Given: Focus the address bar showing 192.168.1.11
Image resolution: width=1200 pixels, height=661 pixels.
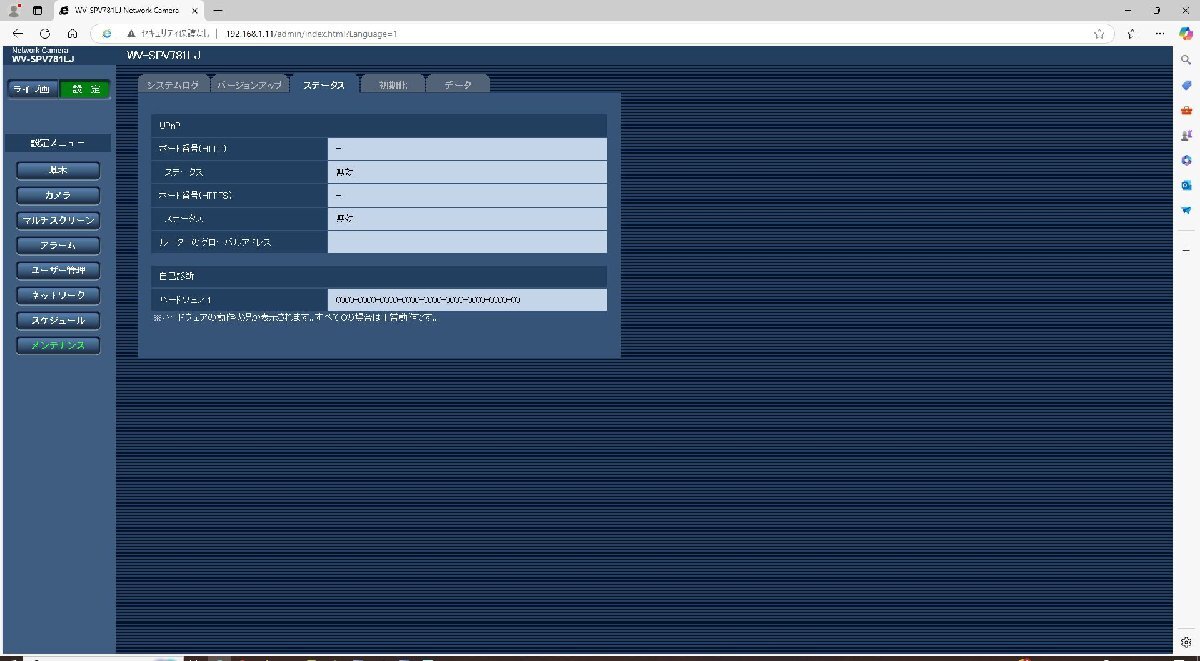Looking at the screenshot, I should pyautogui.click(x=600, y=33).
